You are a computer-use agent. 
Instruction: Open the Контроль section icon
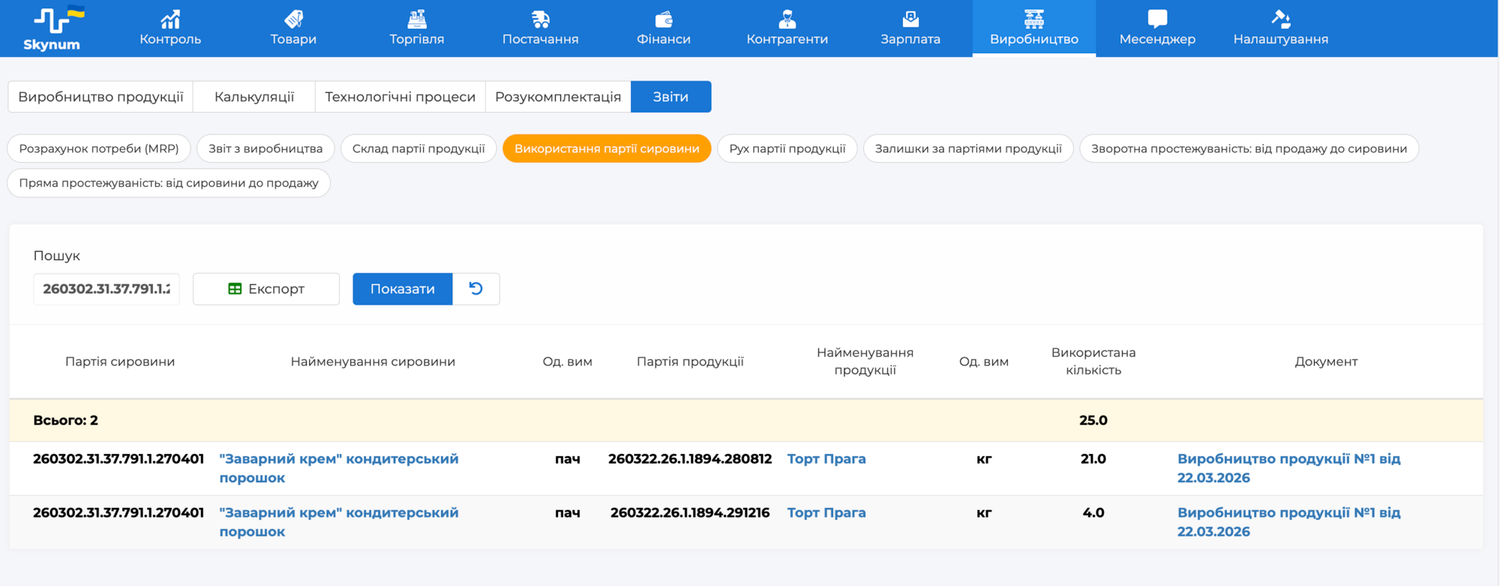point(170,19)
